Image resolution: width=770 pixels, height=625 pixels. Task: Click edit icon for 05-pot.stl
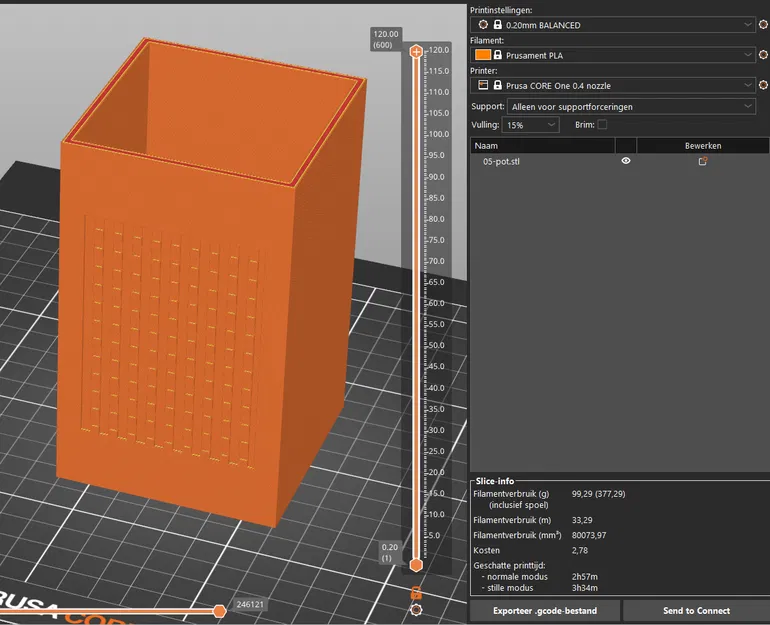coord(703,161)
